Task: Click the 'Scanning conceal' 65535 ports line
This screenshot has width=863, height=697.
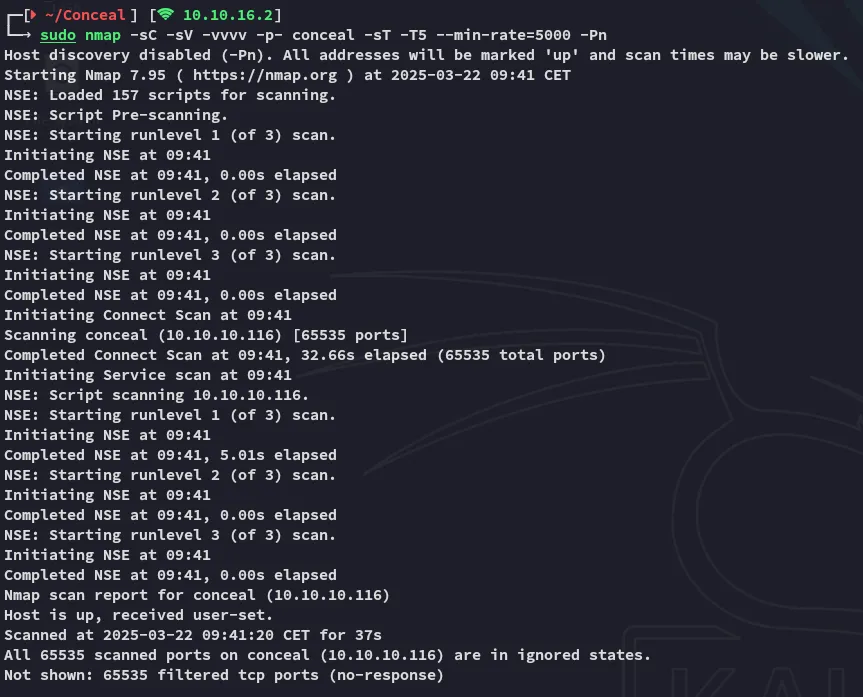Action: point(205,335)
